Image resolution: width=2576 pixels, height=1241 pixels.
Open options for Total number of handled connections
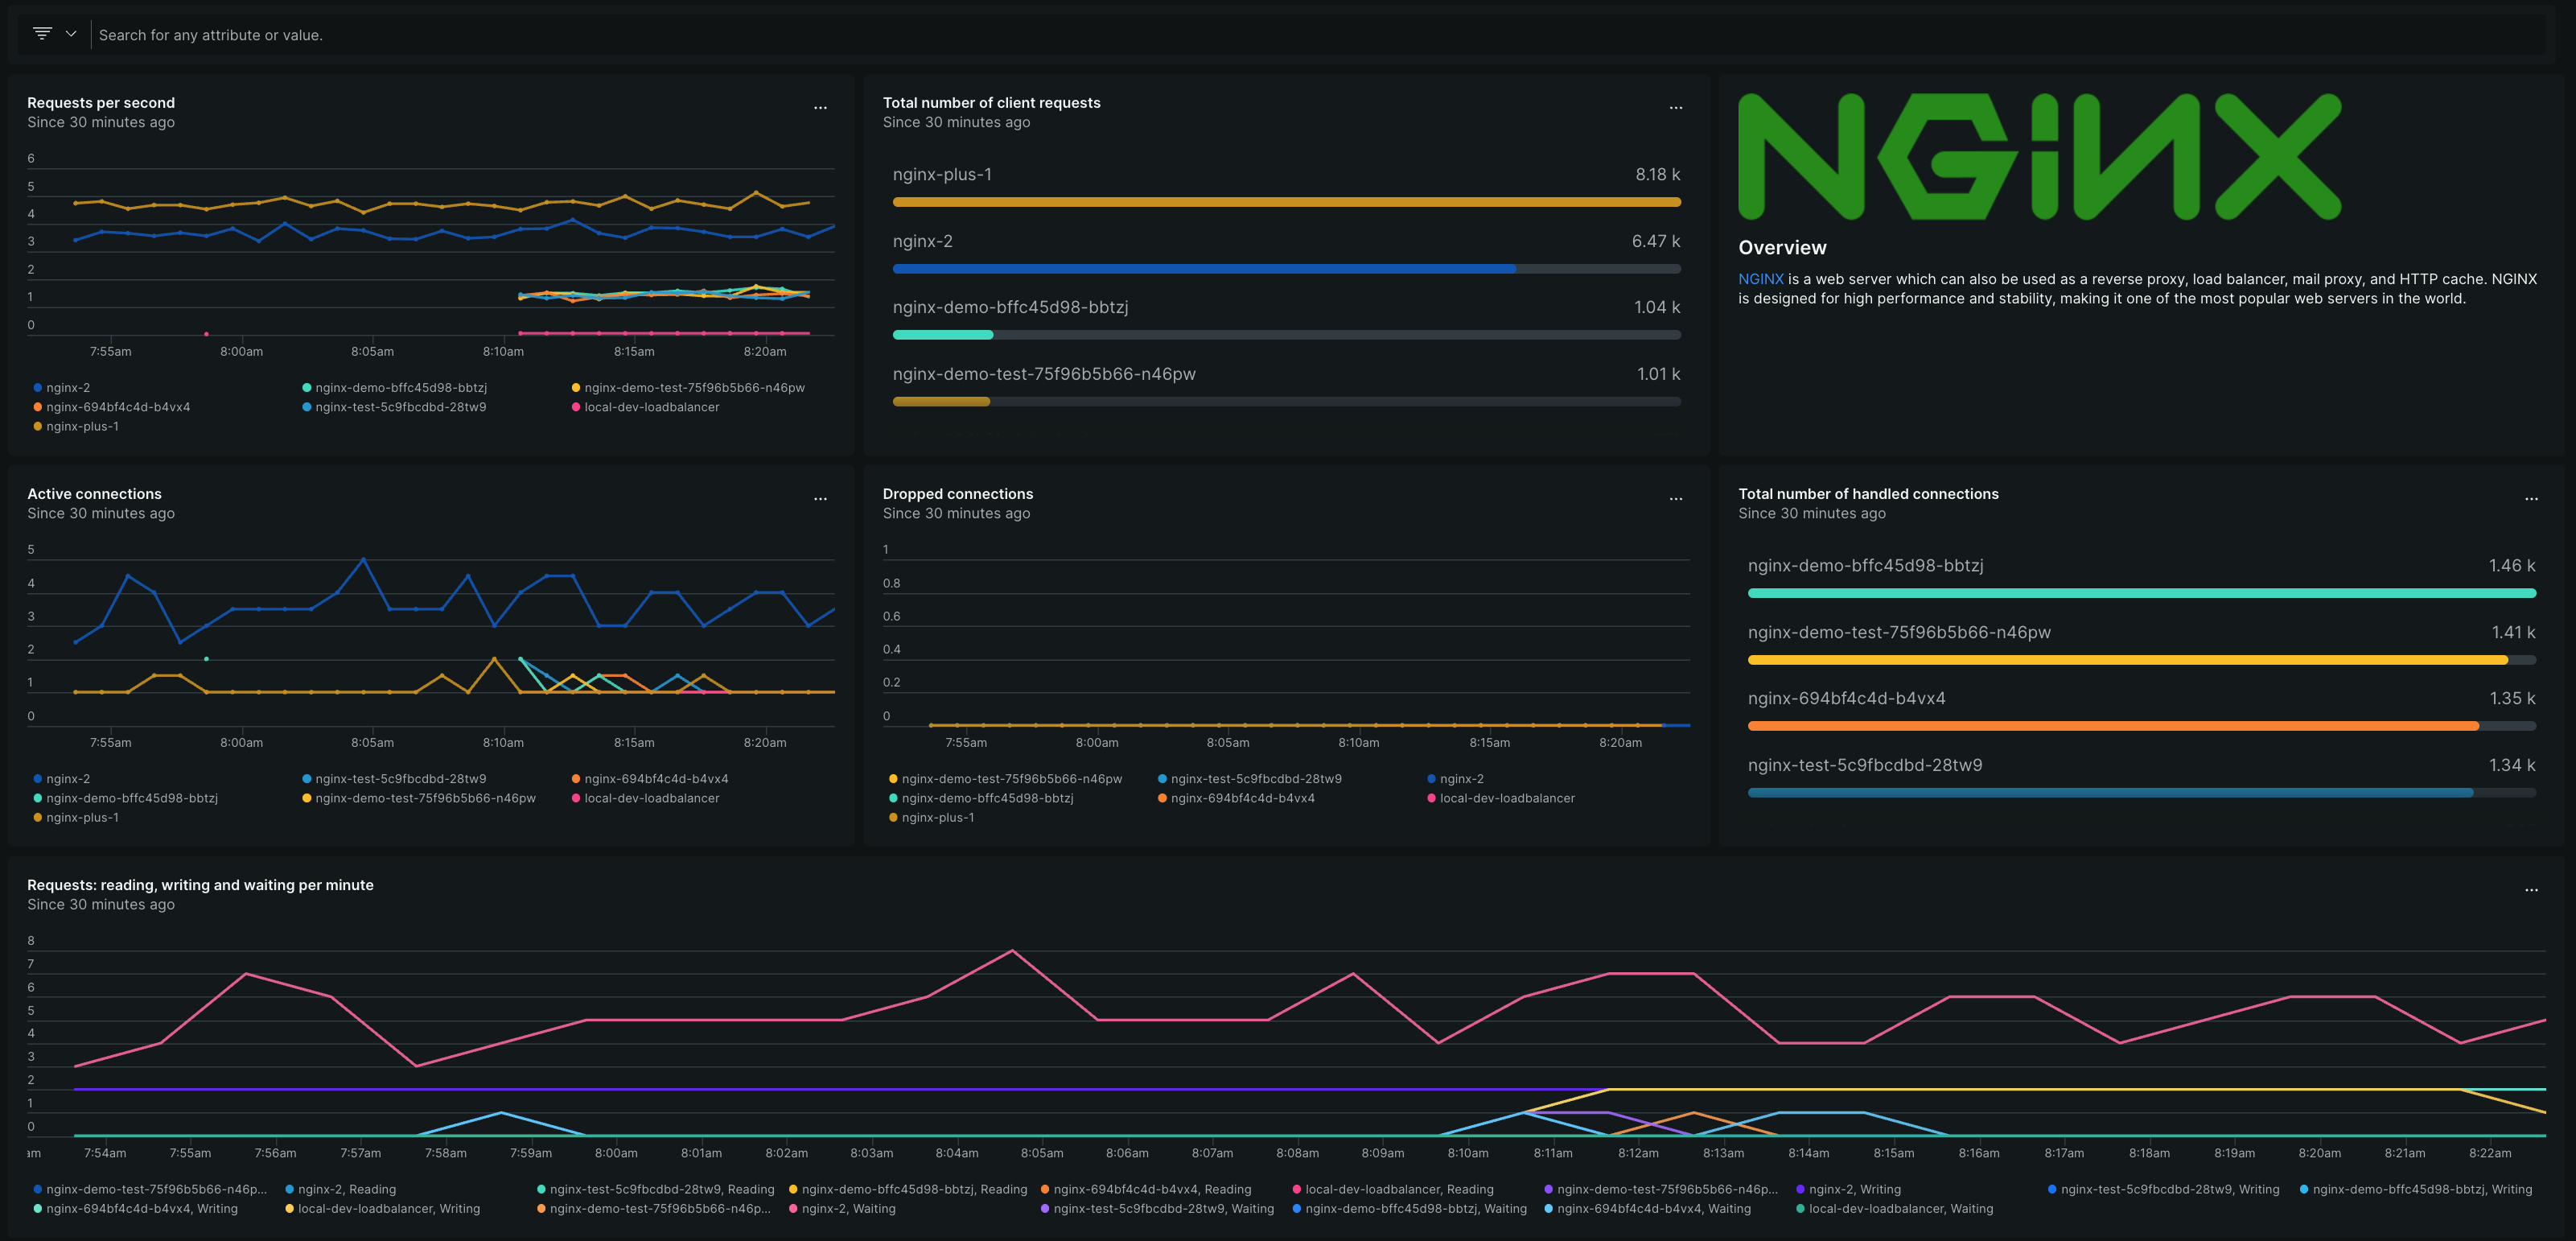2530,498
